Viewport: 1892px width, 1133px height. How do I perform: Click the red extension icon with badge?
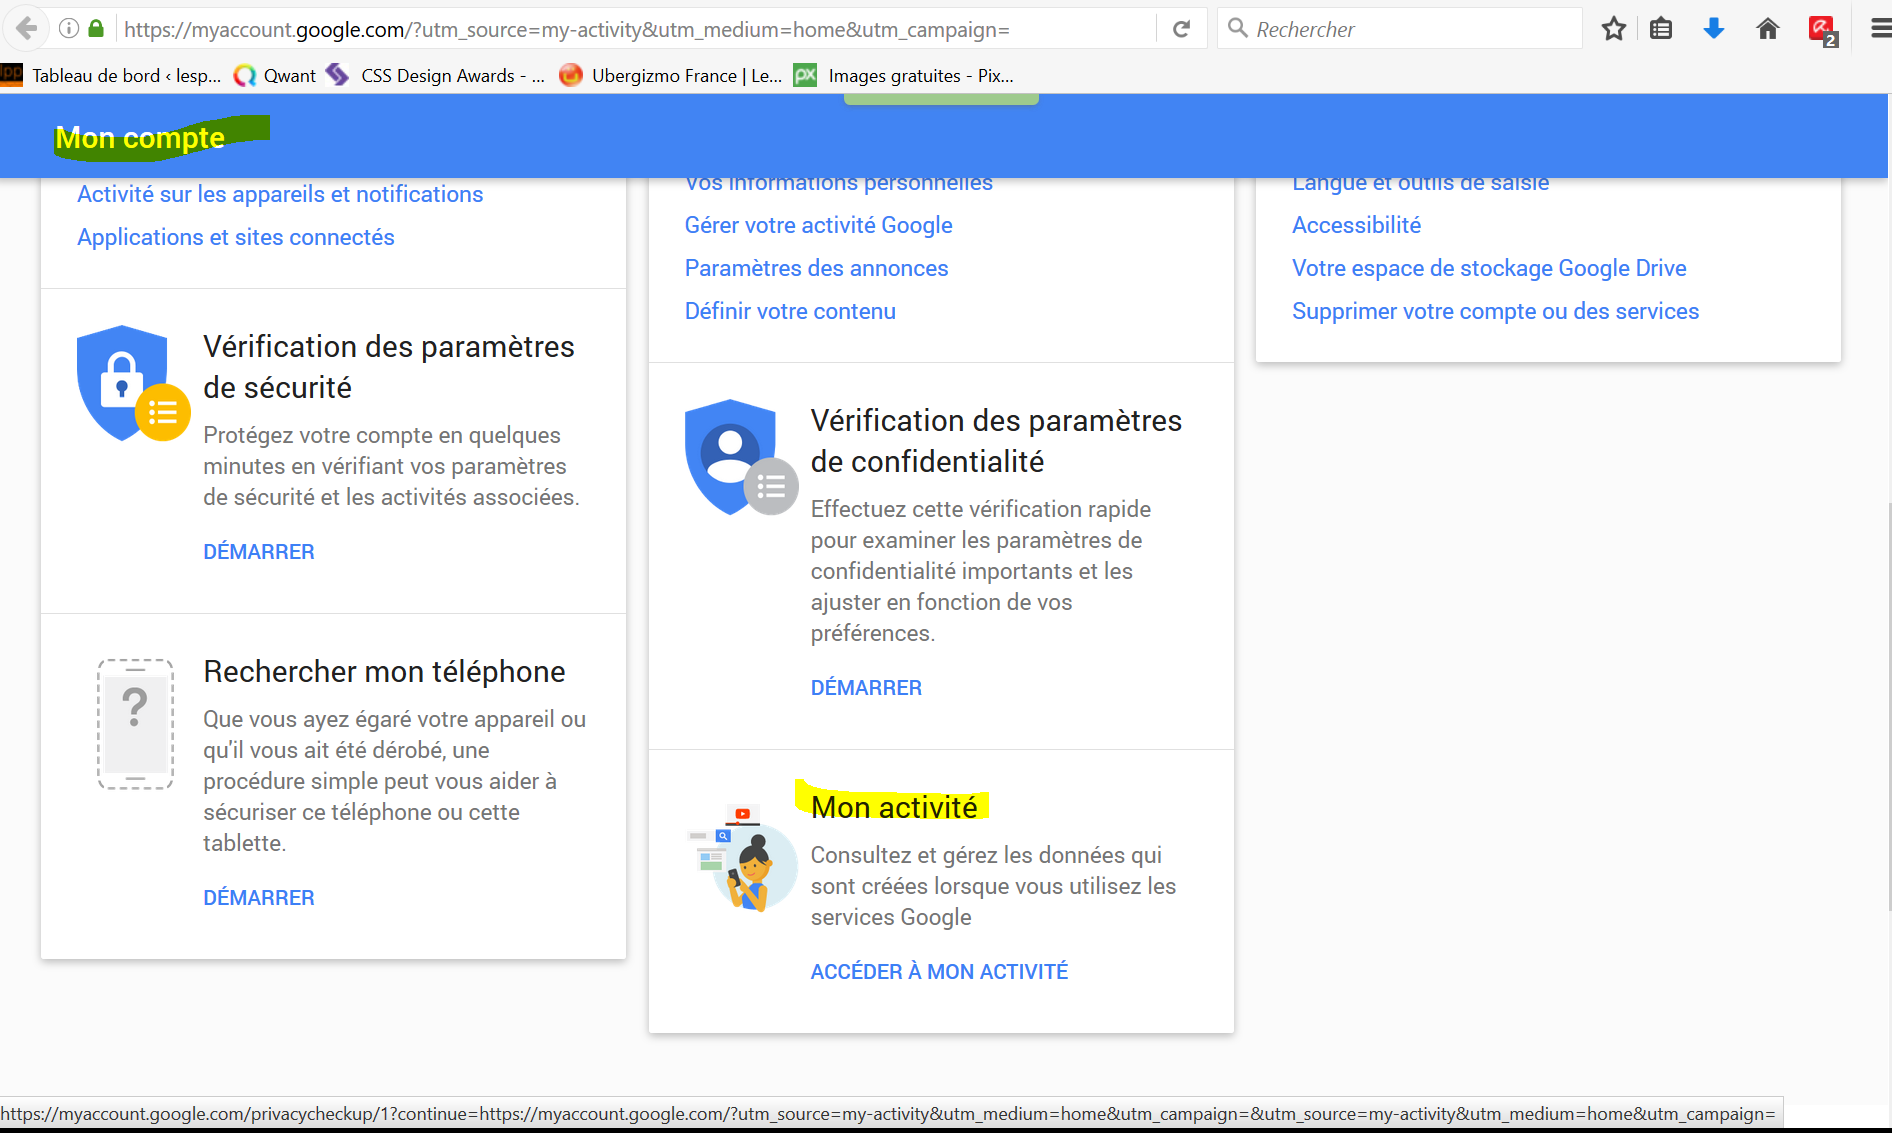click(1822, 30)
